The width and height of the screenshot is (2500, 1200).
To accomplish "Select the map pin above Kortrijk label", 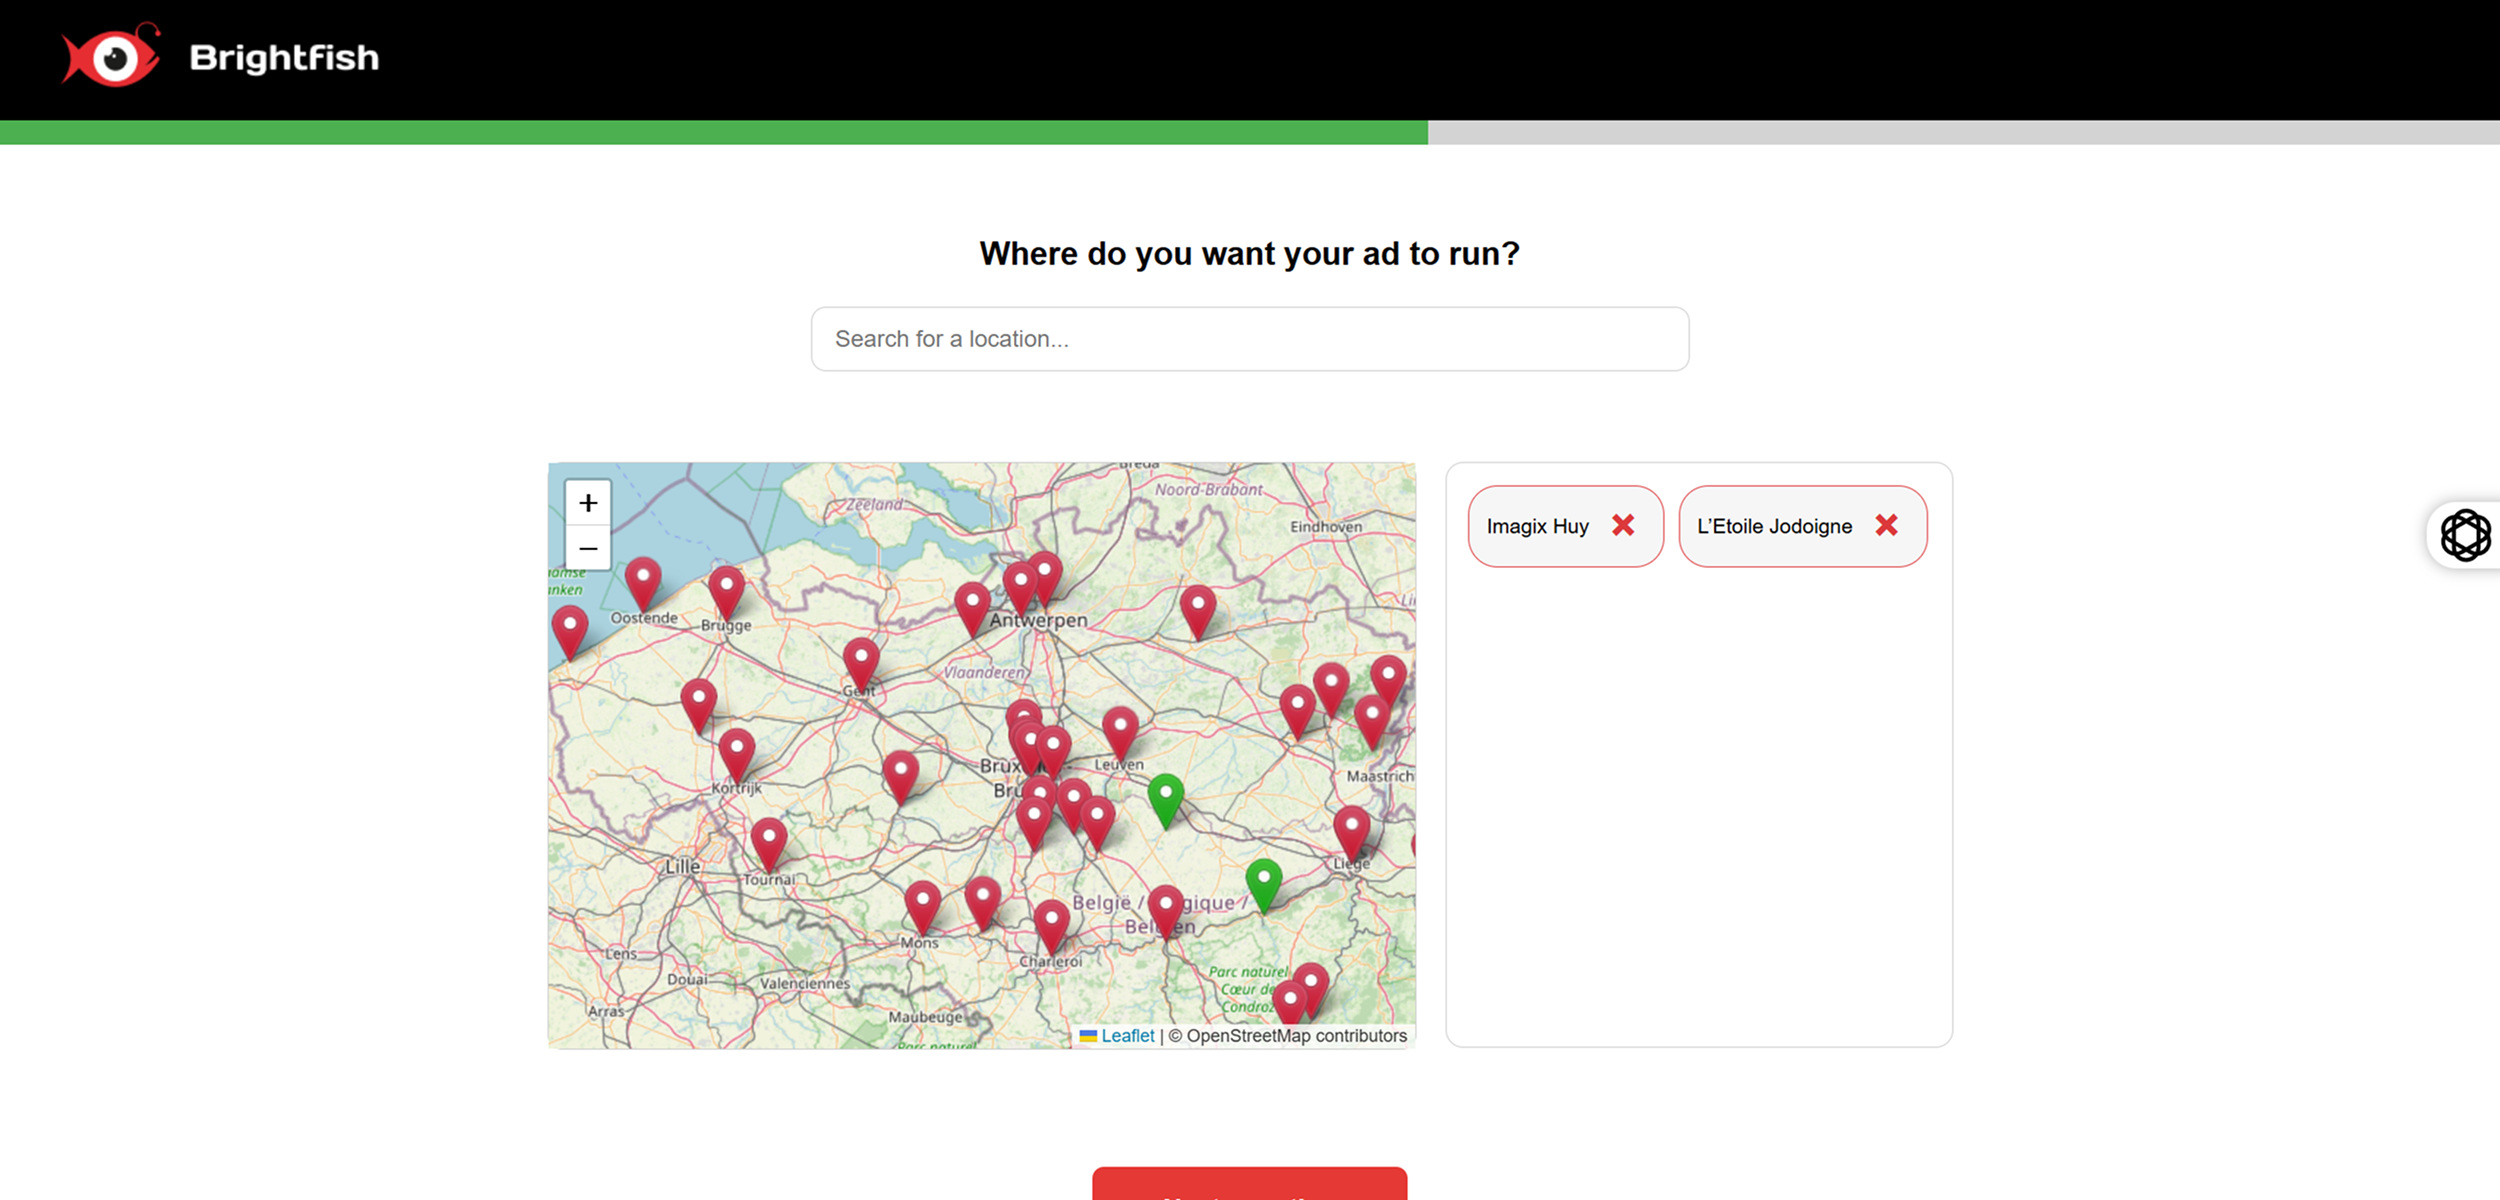I will [x=737, y=755].
